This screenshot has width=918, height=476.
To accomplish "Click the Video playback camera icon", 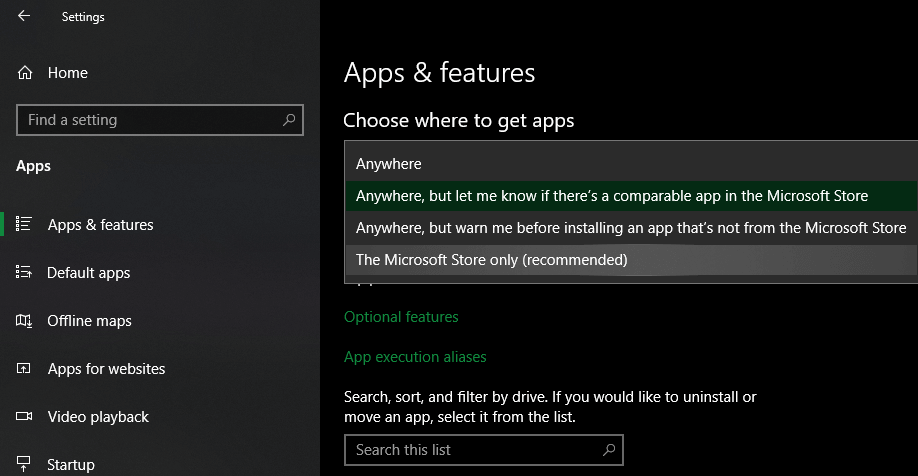I will (24, 416).
